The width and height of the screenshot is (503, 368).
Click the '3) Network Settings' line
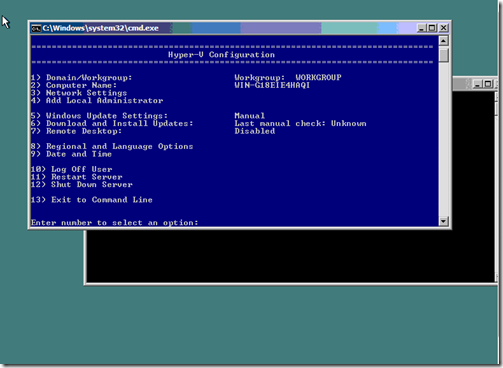tap(79, 93)
